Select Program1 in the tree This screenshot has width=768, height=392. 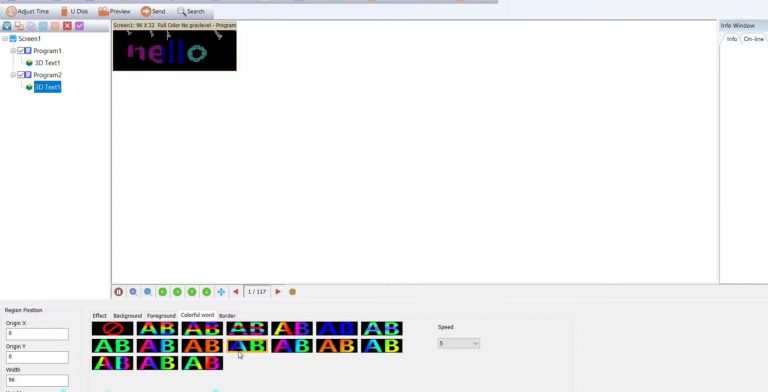pyautogui.click(x=47, y=50)
